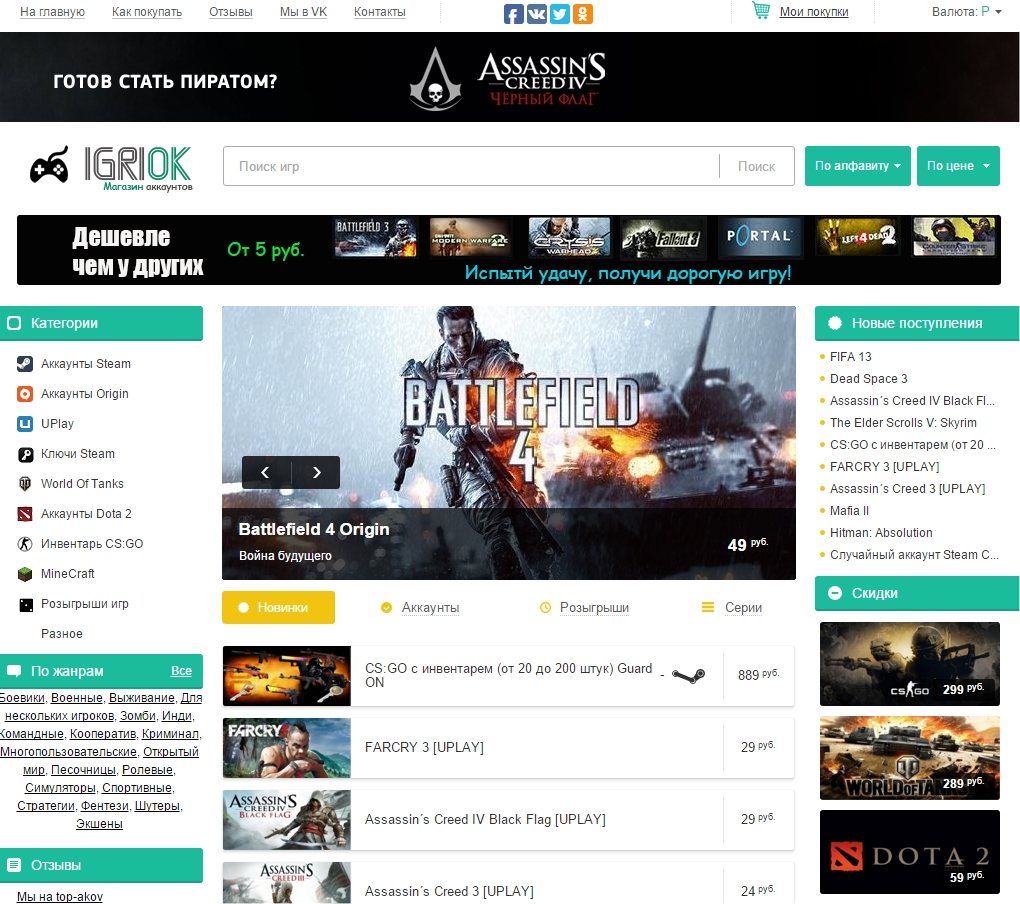Open the Разное category

click(x=62, y=634)
